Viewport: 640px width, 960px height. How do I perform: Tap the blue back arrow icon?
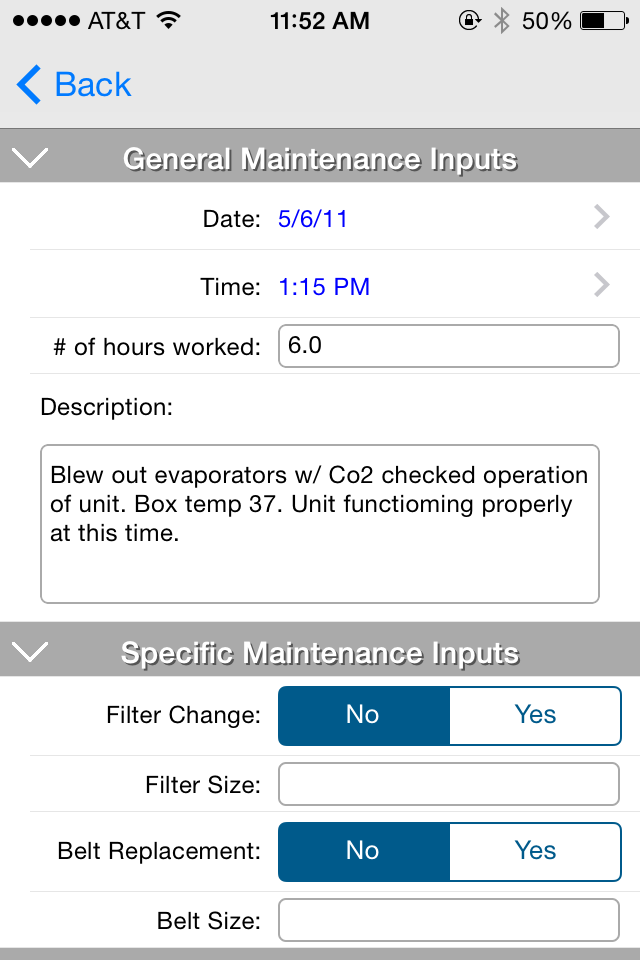[28, 84]
